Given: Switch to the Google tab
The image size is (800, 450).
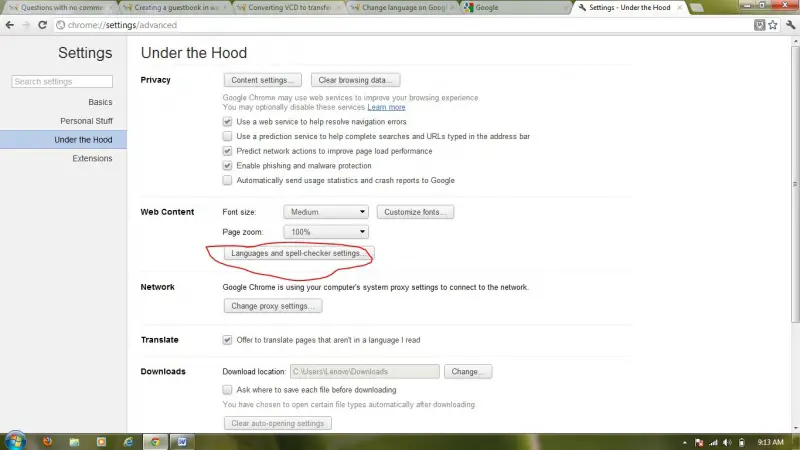Looking at the screenshot, I should [515, 8].
